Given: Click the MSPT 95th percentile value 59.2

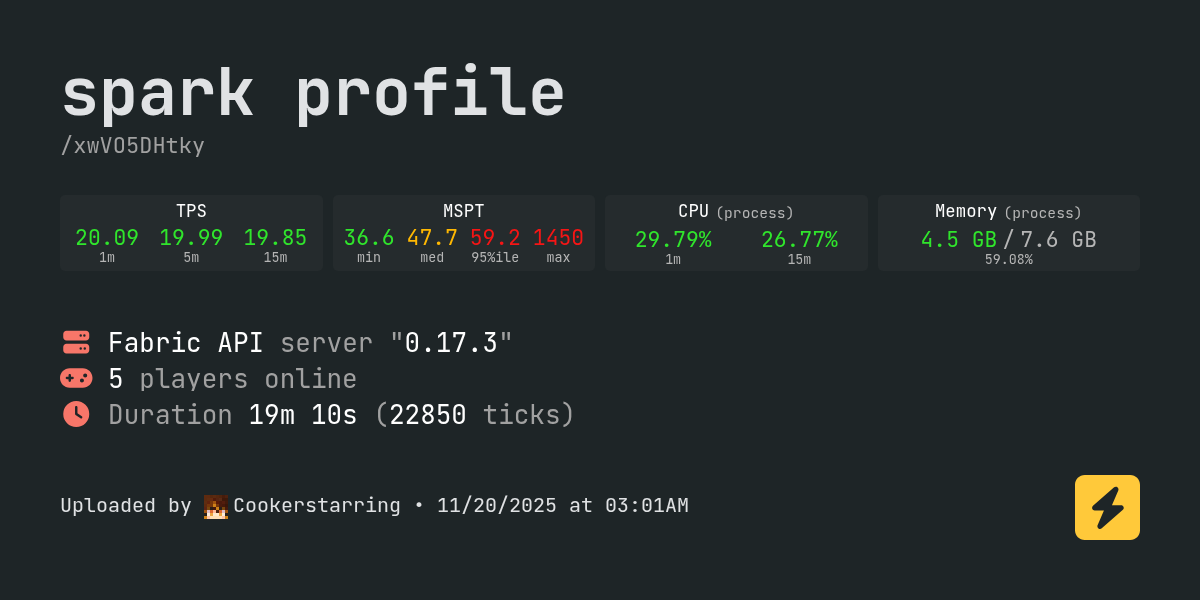Looking at the screenshot, I should click(495, 238).
